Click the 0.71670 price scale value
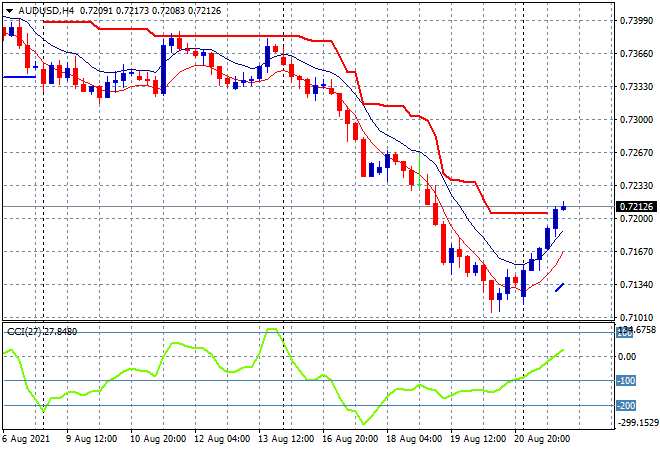Image resolution: width=660 pixels, height=450 pixels. click(636, 252)
